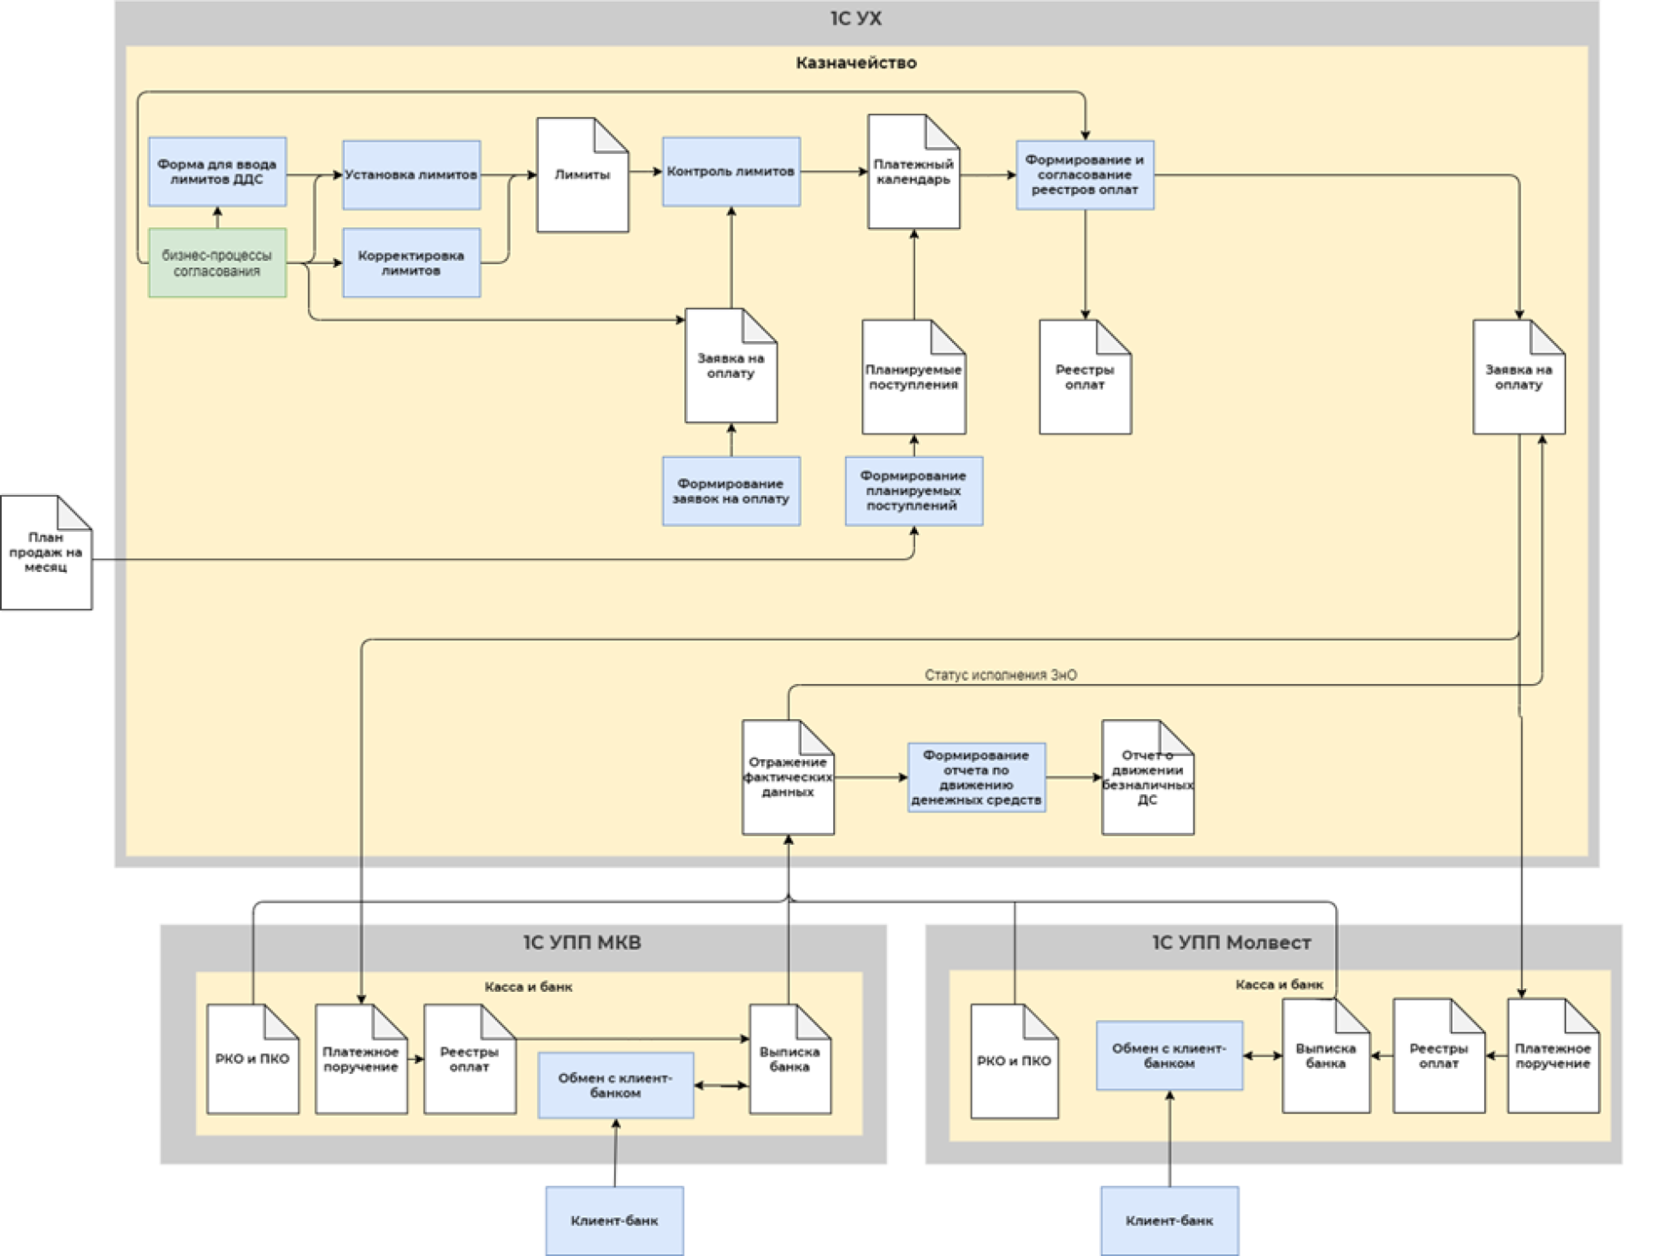
Task: Click Формирование отчета по движению денежных средств block
Action: (977, 777)
